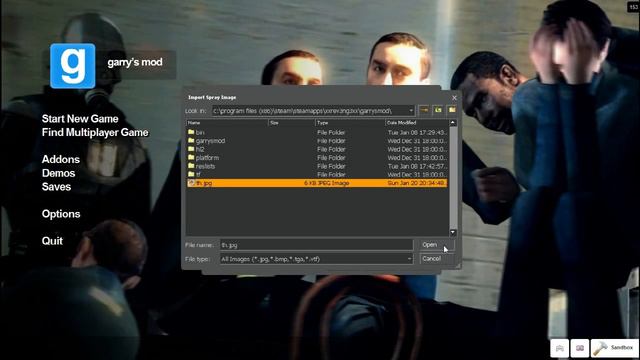This screenshot has width=640, height=360.
Task: Select the th.jpg file name
Action: tap(204, 183)
